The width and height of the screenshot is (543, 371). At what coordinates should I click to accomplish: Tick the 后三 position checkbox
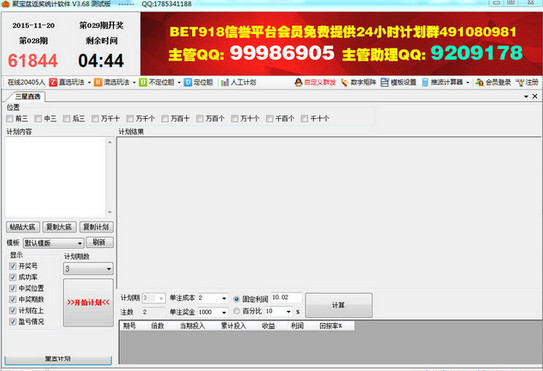tap(66, 119)
